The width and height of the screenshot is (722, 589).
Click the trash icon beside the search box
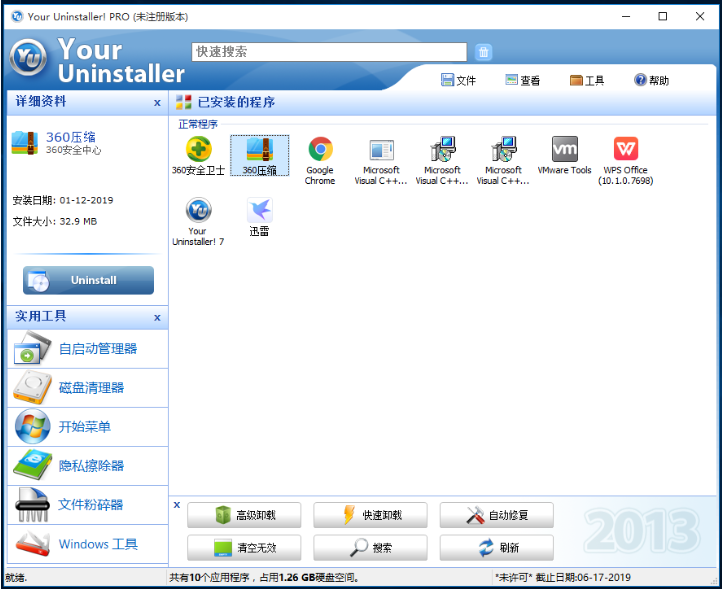pyautogui.click(x=483, y=52)
